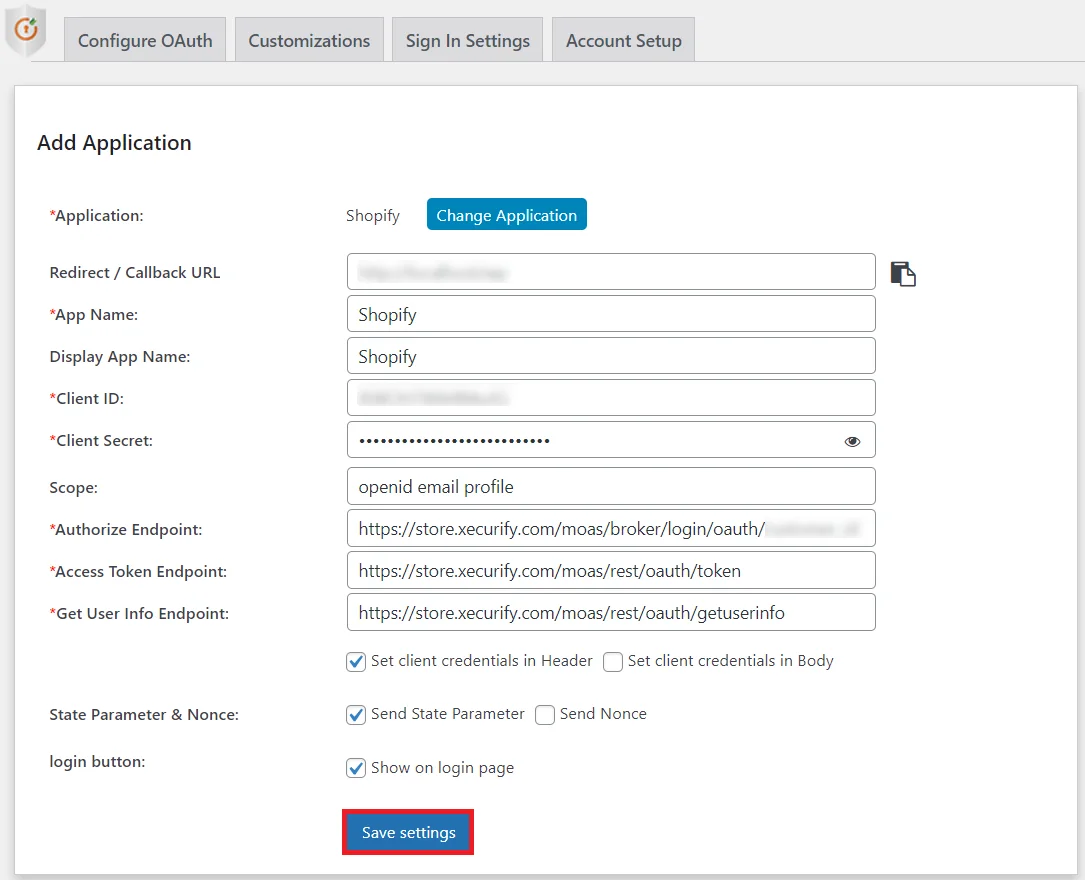Screen dimensions: 1085x880
Task: Uncheck Send State Parameter
Action: 355,714
